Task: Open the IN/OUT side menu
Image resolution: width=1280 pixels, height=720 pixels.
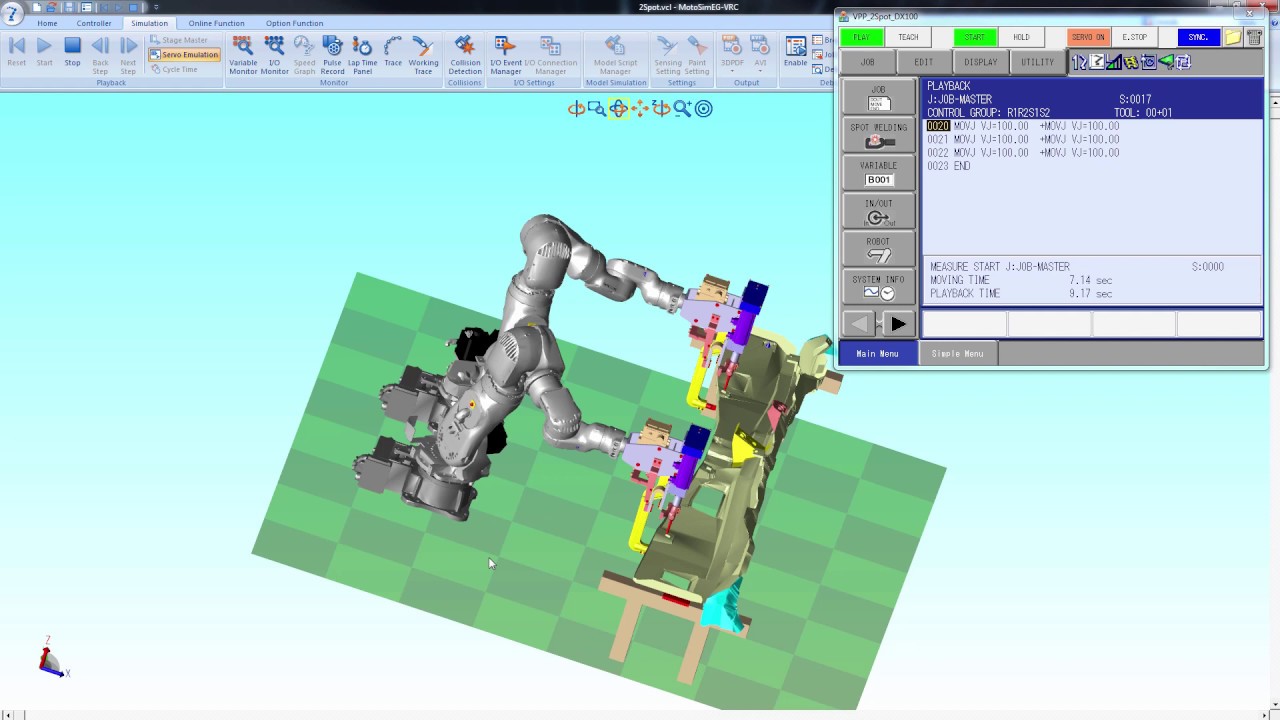Action: (x=879, y=211)
